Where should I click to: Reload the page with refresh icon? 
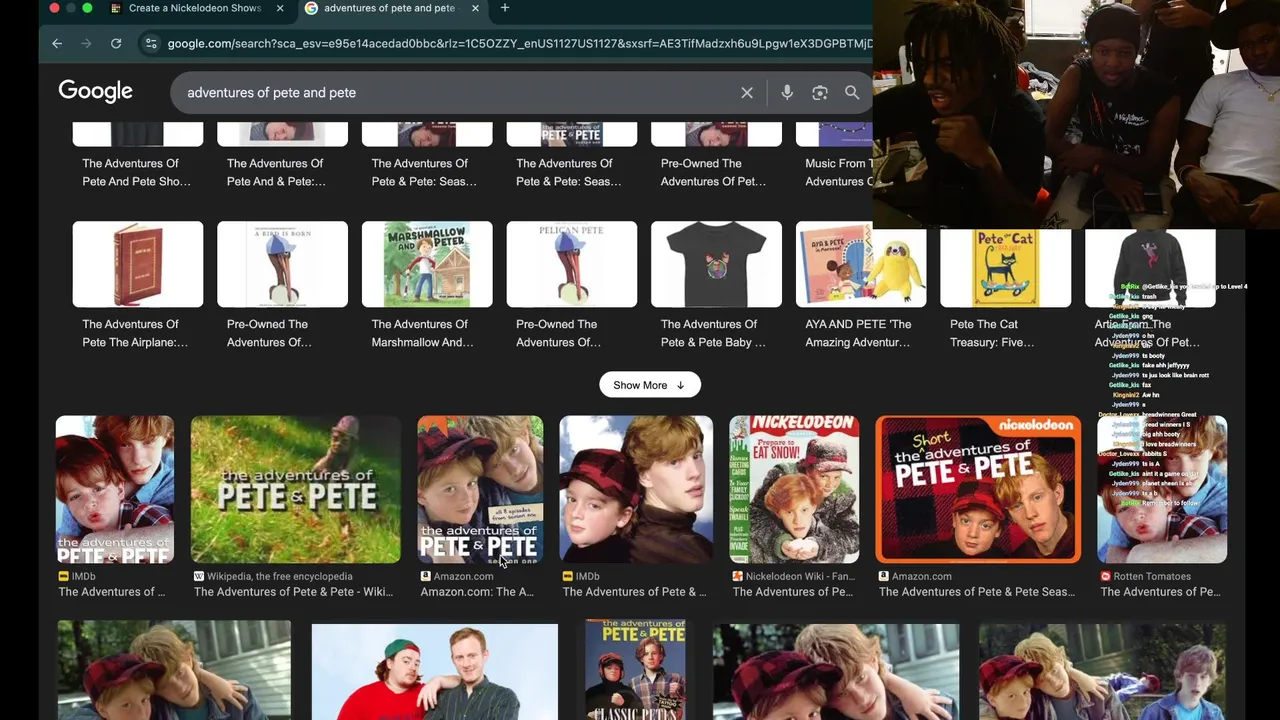coord(116,43)
